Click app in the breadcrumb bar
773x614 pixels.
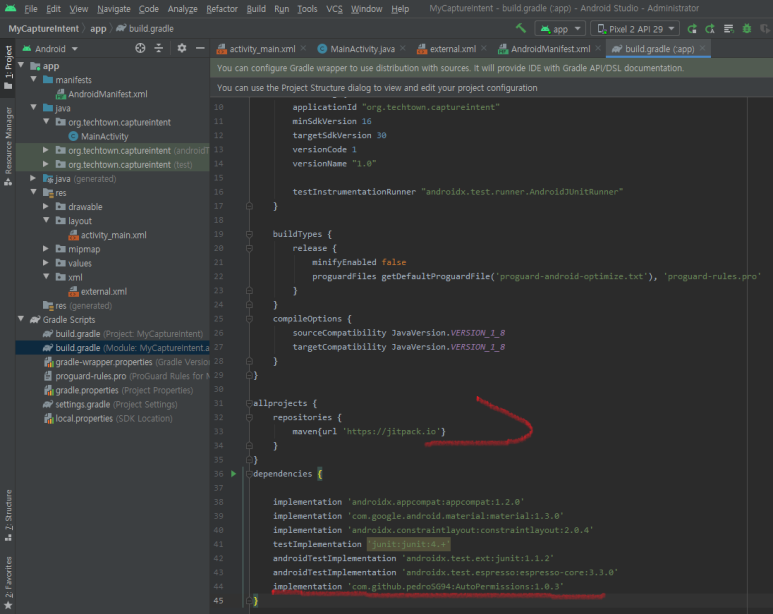pos(98,29)
